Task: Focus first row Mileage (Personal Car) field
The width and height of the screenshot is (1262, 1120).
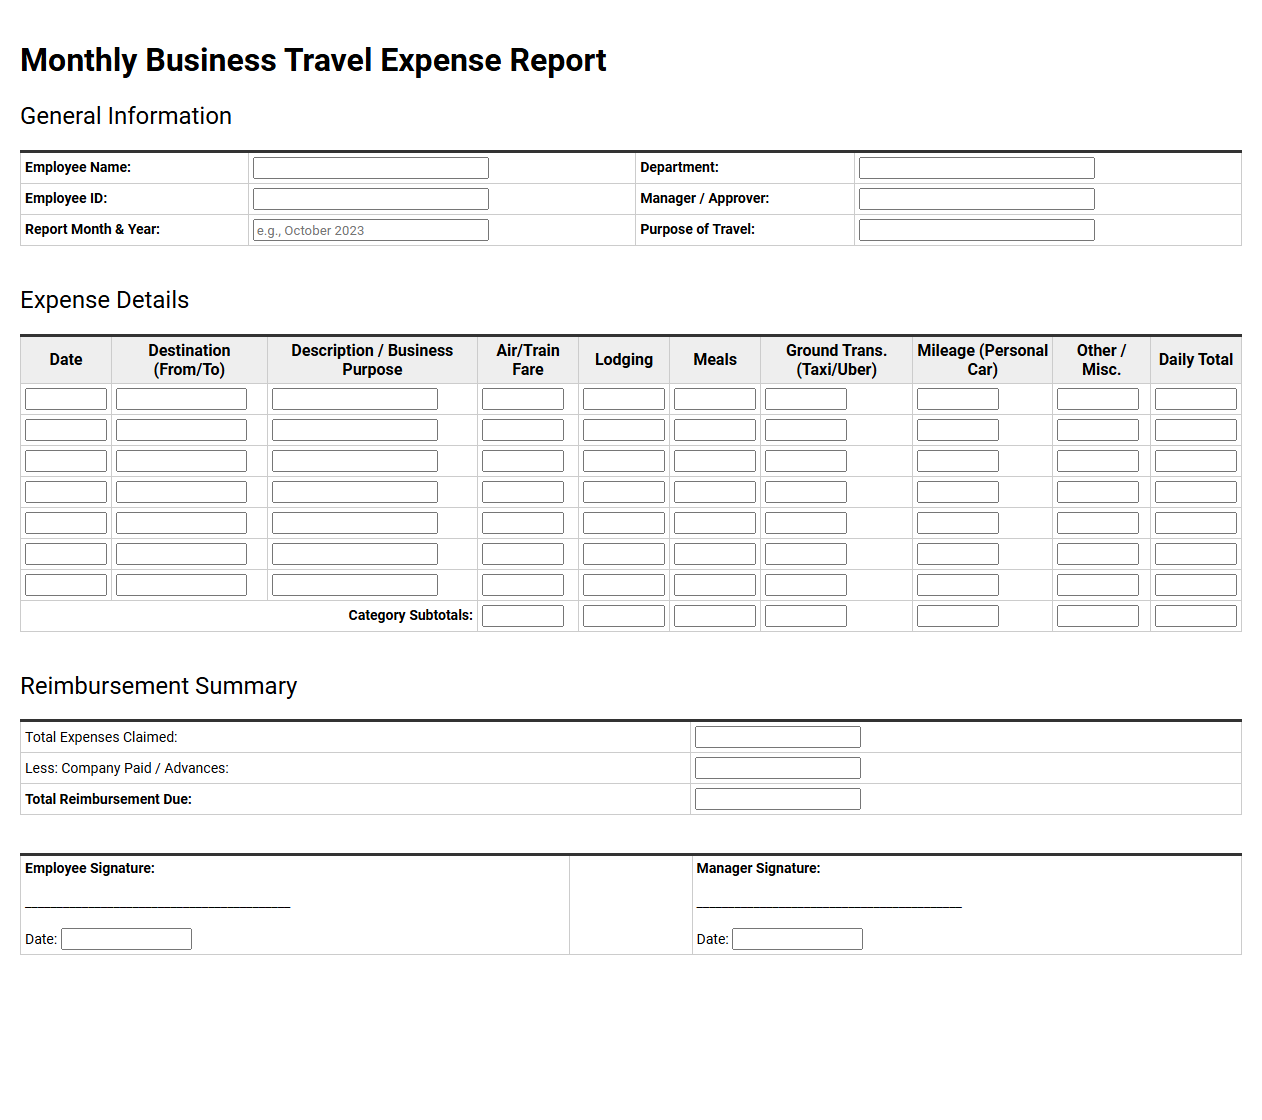Action: [x=958, y=399]
